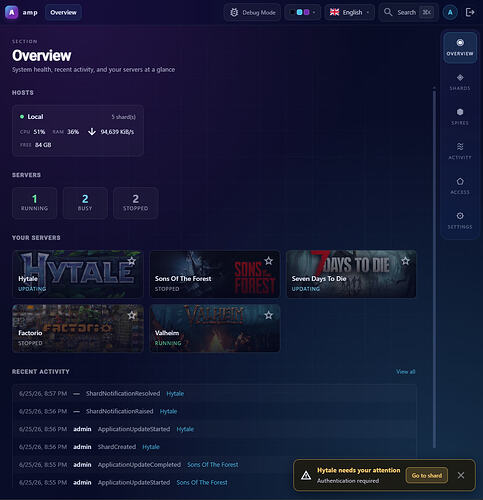Viewport: 483px width, 500px height.
Task: Click the 5 shard(s) label
Action: coord(123,117)
